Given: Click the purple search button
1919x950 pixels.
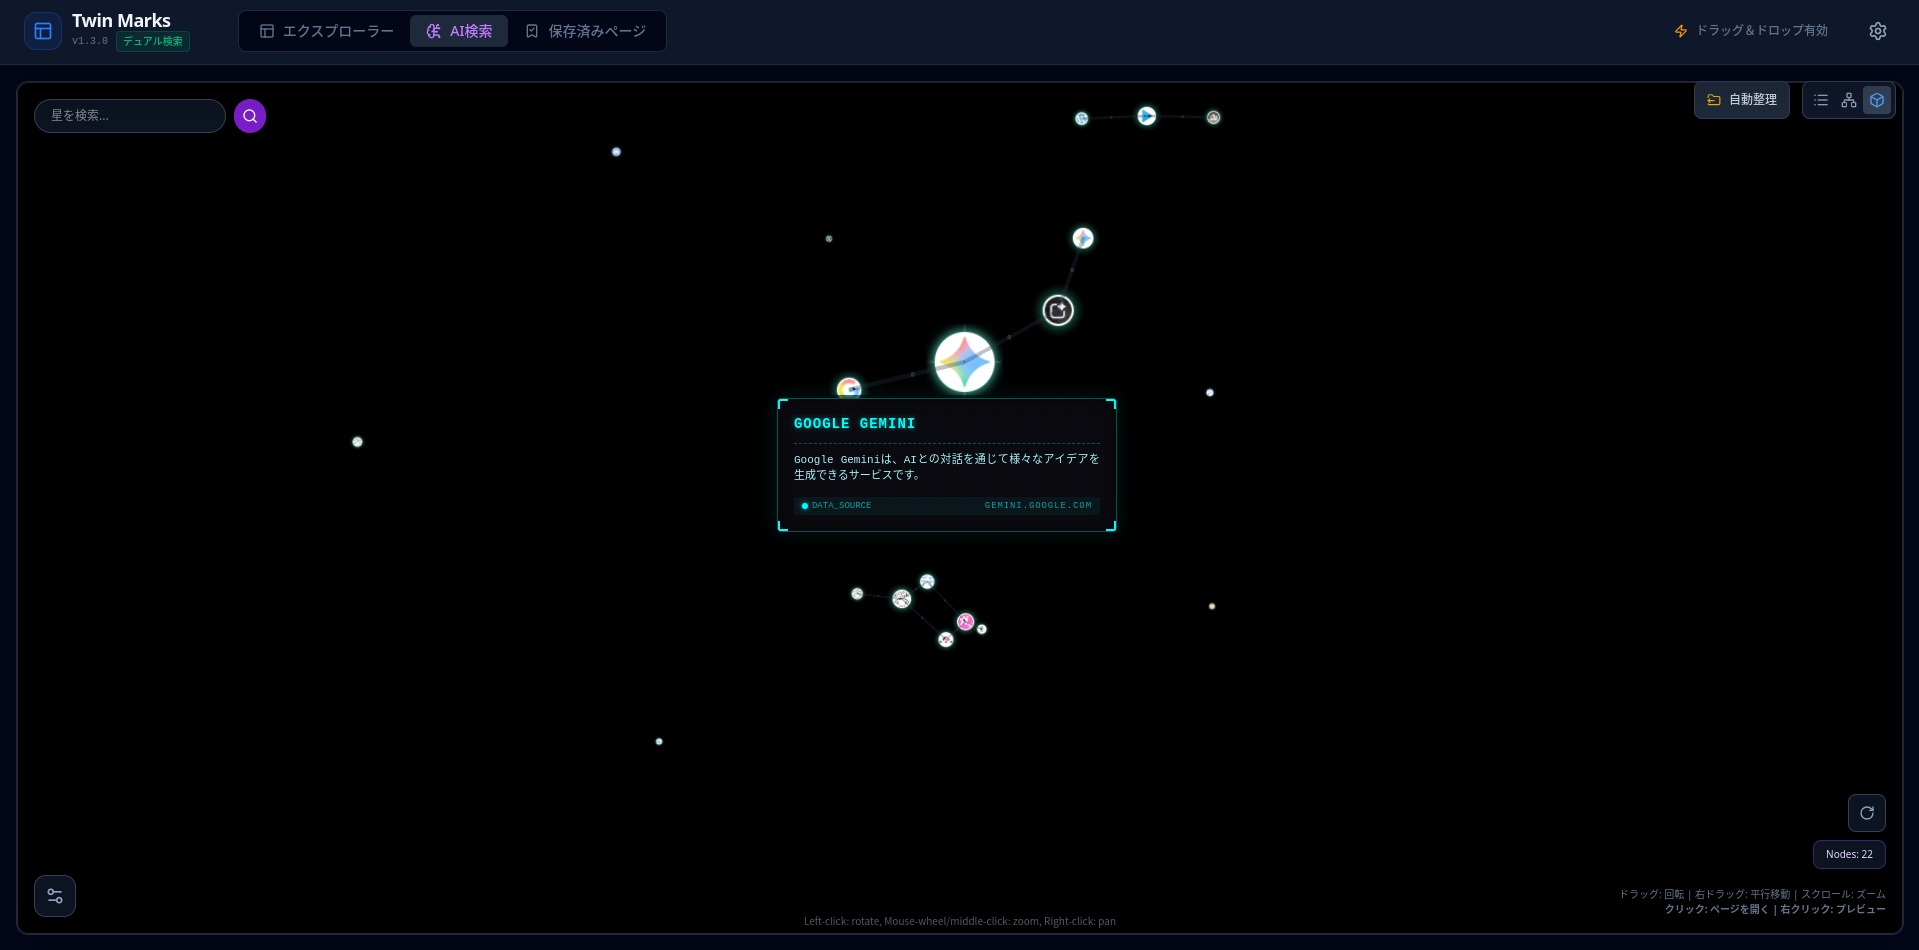Looking at the screenshot, I should pos(250,116).
